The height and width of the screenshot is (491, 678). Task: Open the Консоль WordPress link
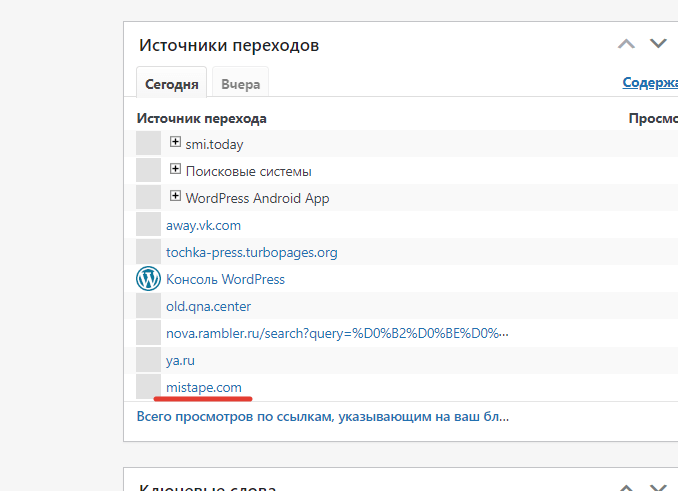tap(225, 279)
